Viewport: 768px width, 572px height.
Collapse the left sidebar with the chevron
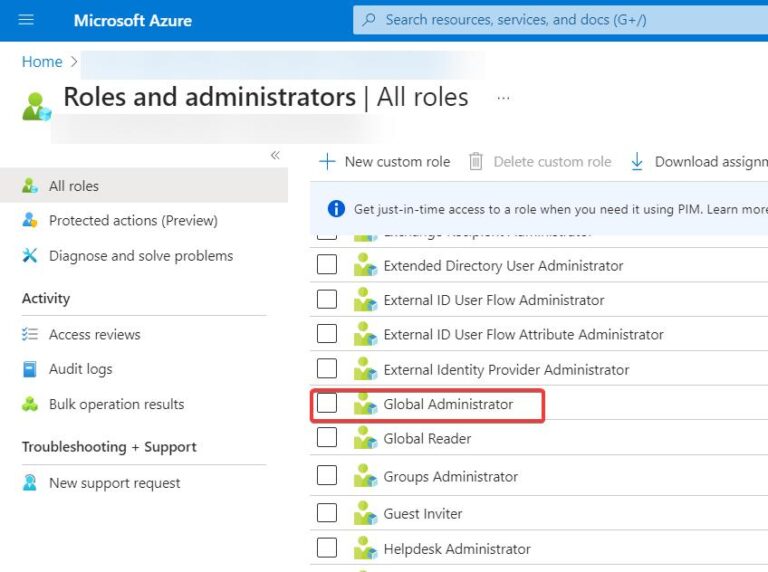[275, 155]
